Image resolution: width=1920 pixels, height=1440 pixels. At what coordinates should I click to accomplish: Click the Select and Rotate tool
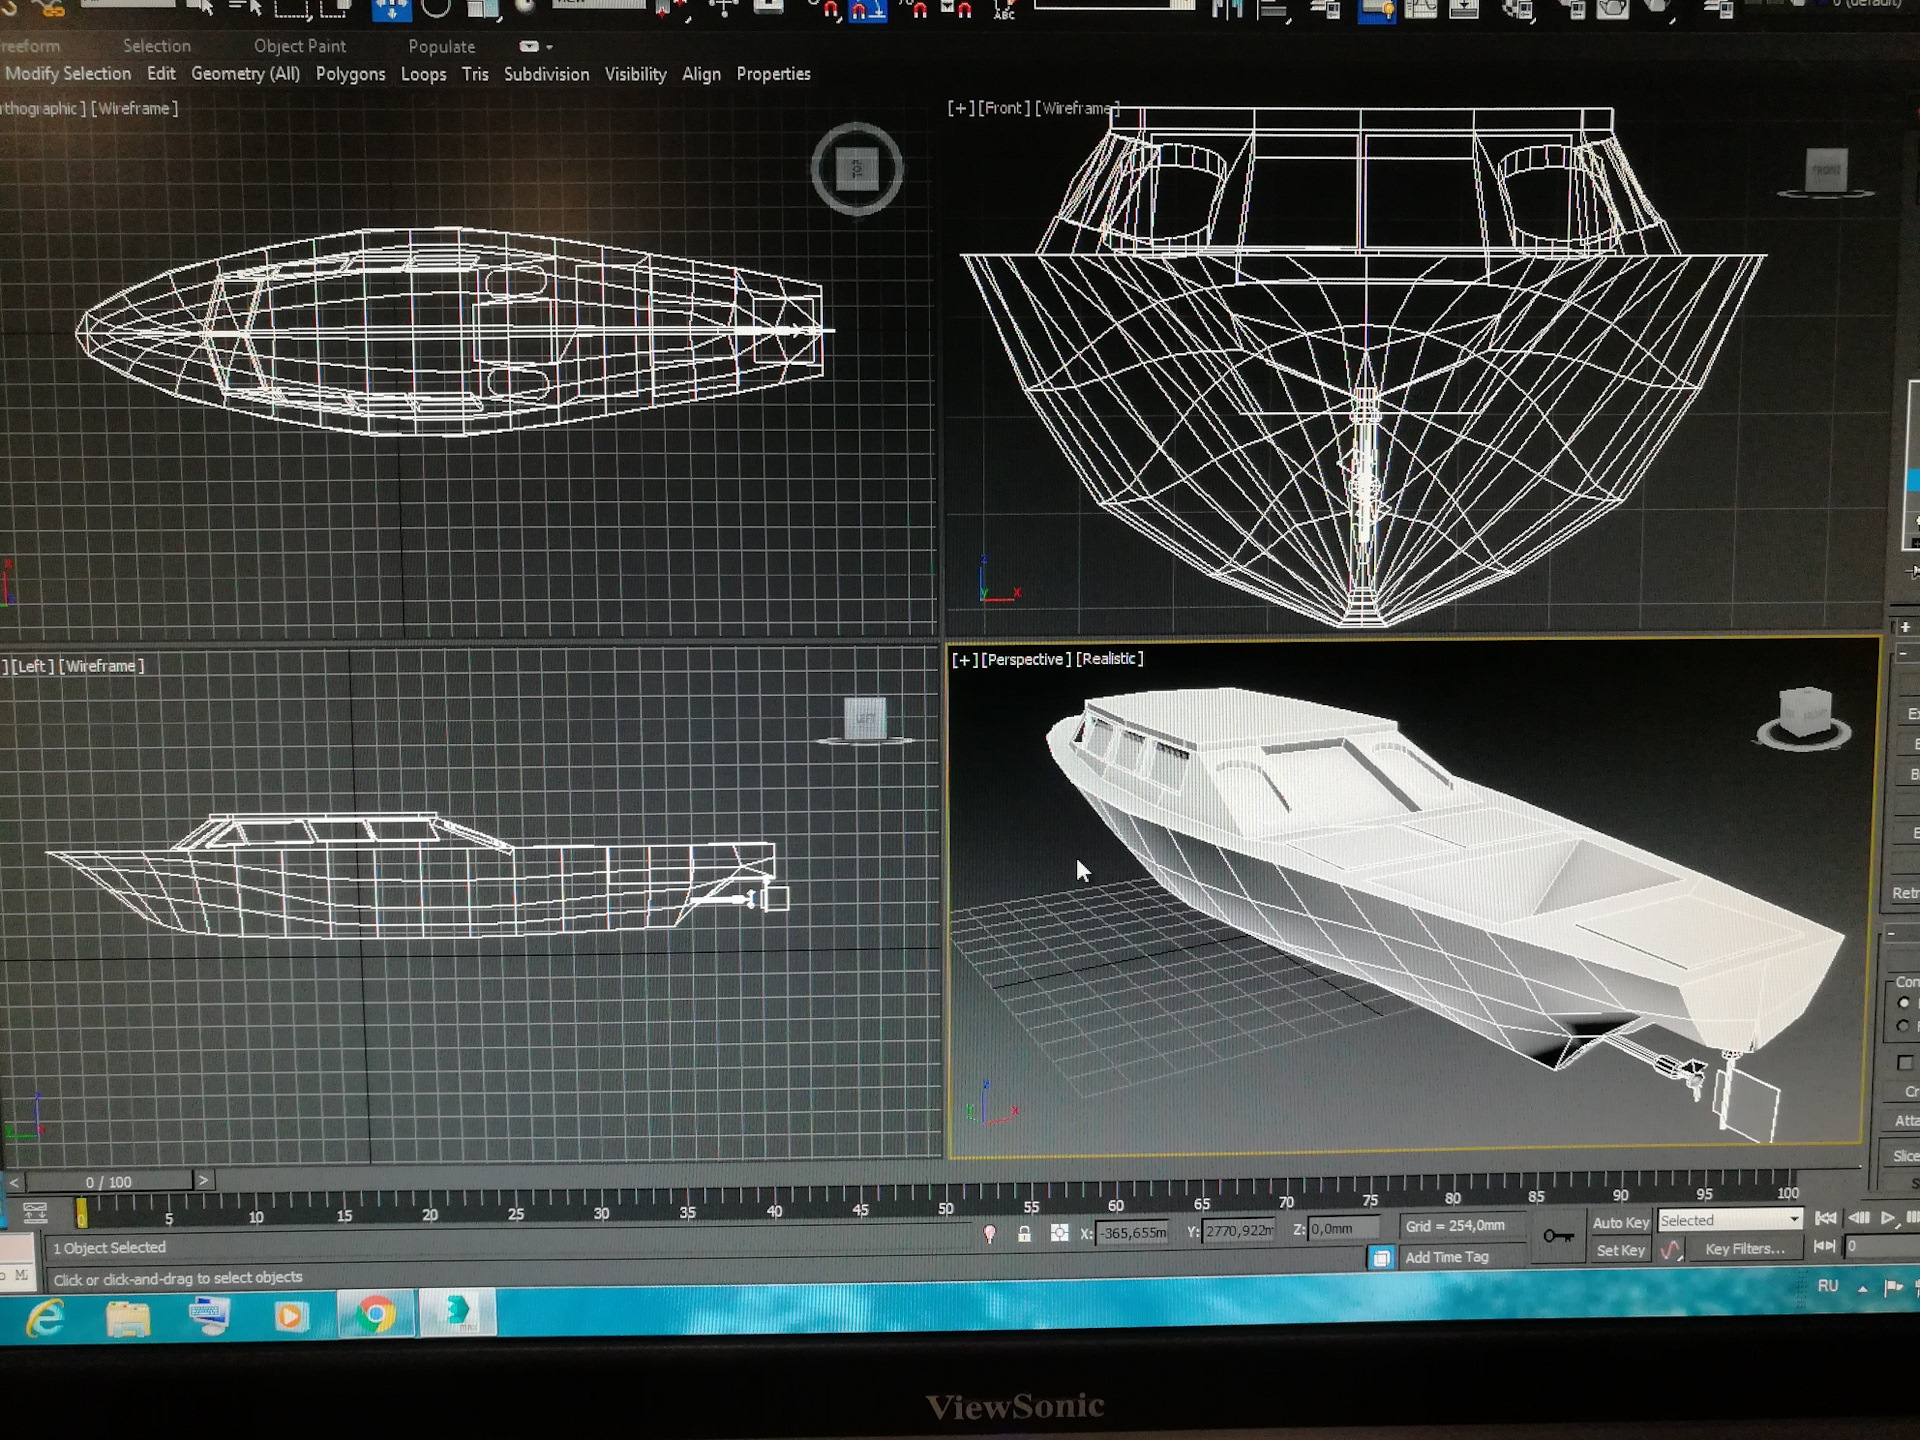(x=436, y=9)
